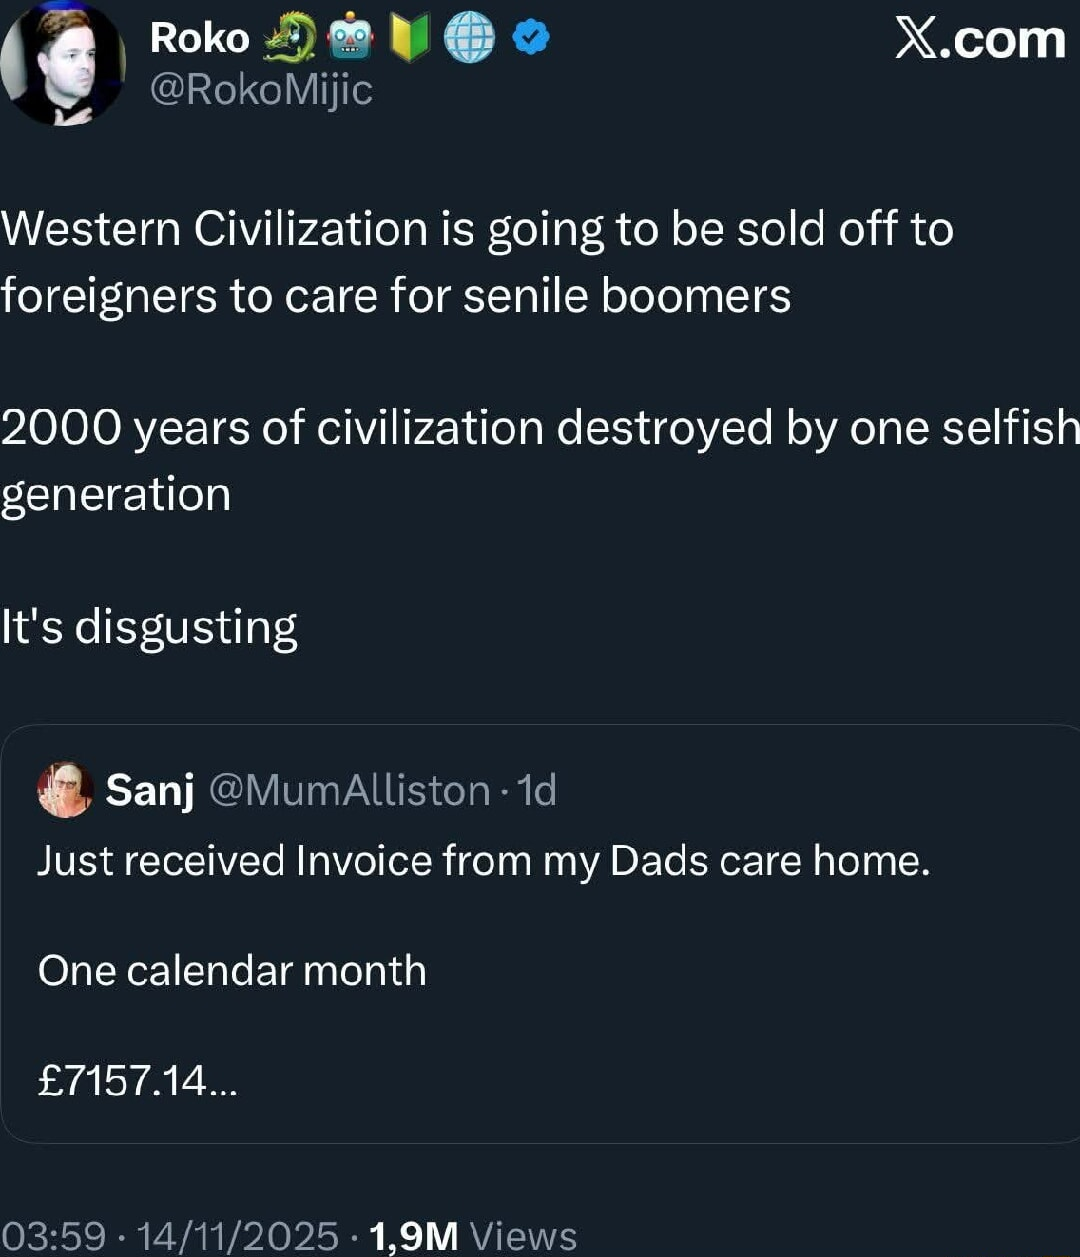The width and height of the screenshot is (1080, 1257).
Task: Click the dragon emoji beside Roko
Action: click(x=290, y=39)
